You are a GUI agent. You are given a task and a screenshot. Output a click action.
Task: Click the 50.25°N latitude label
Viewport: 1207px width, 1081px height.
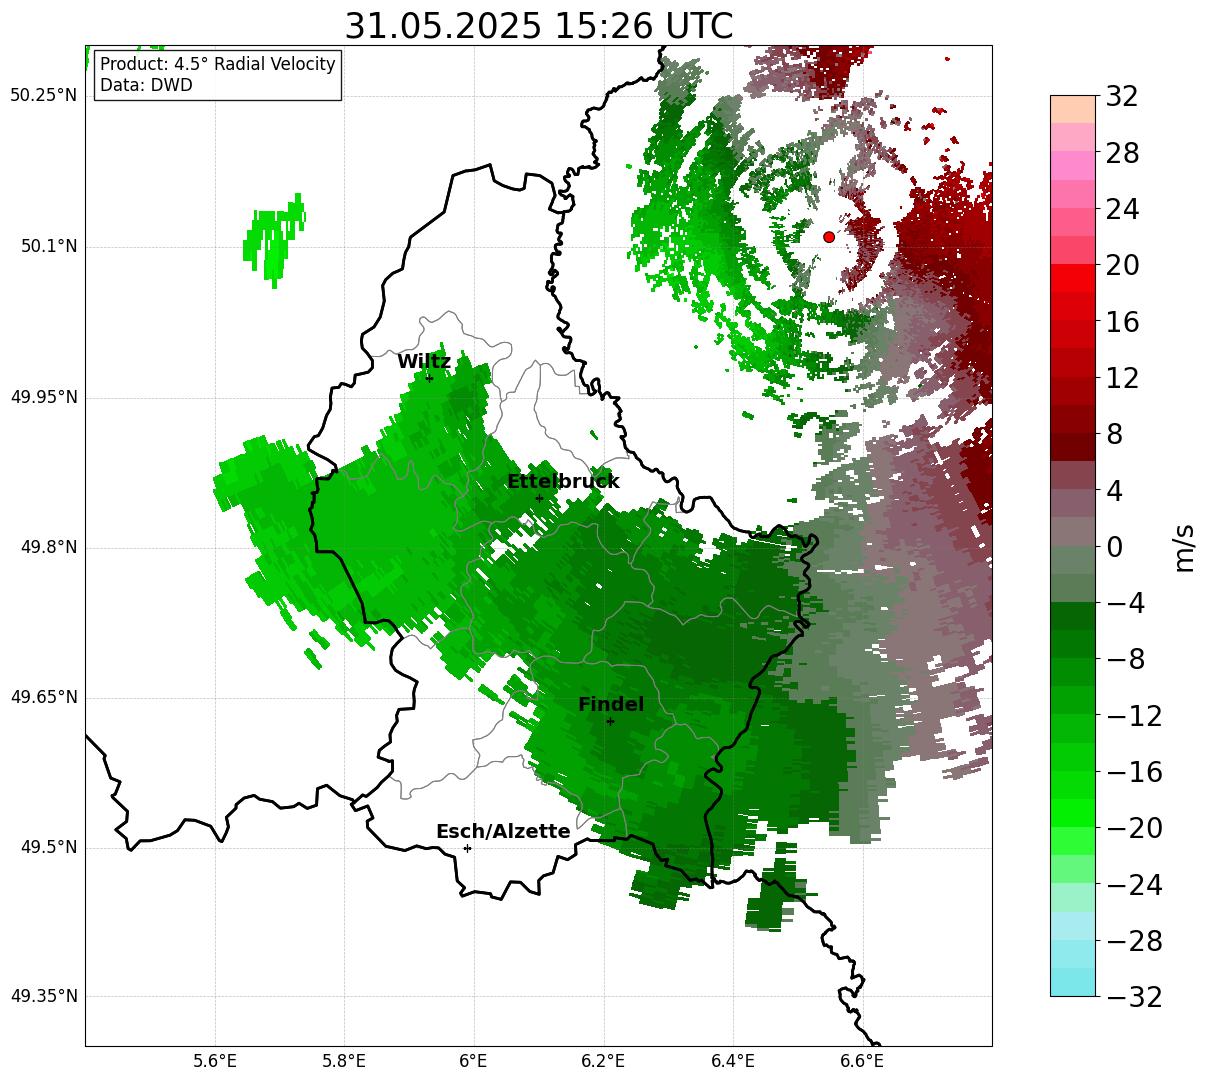pyautogui.click(x=43, y=96)
